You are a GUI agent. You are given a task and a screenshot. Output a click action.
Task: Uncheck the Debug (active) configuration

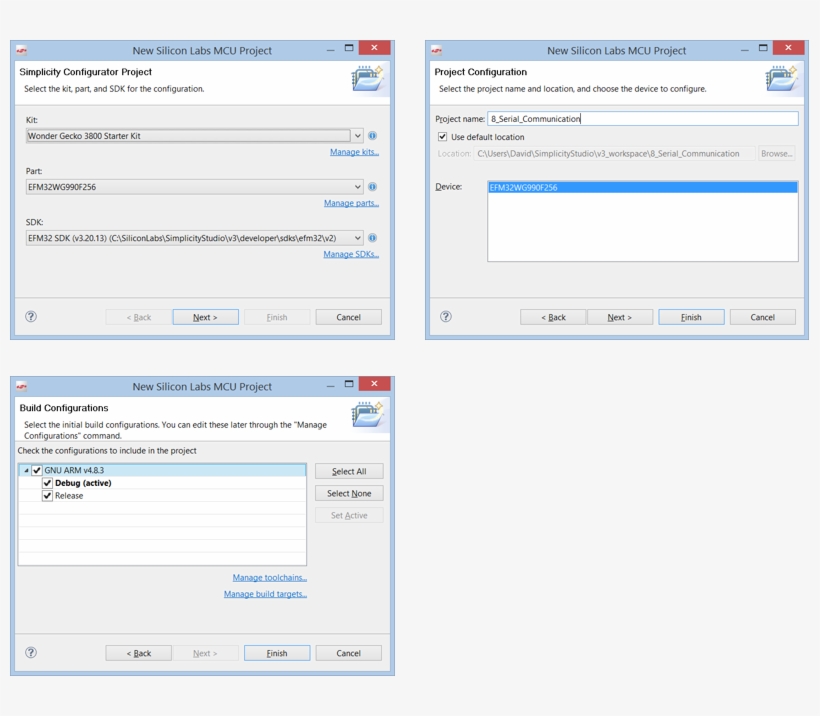point(48,483)
